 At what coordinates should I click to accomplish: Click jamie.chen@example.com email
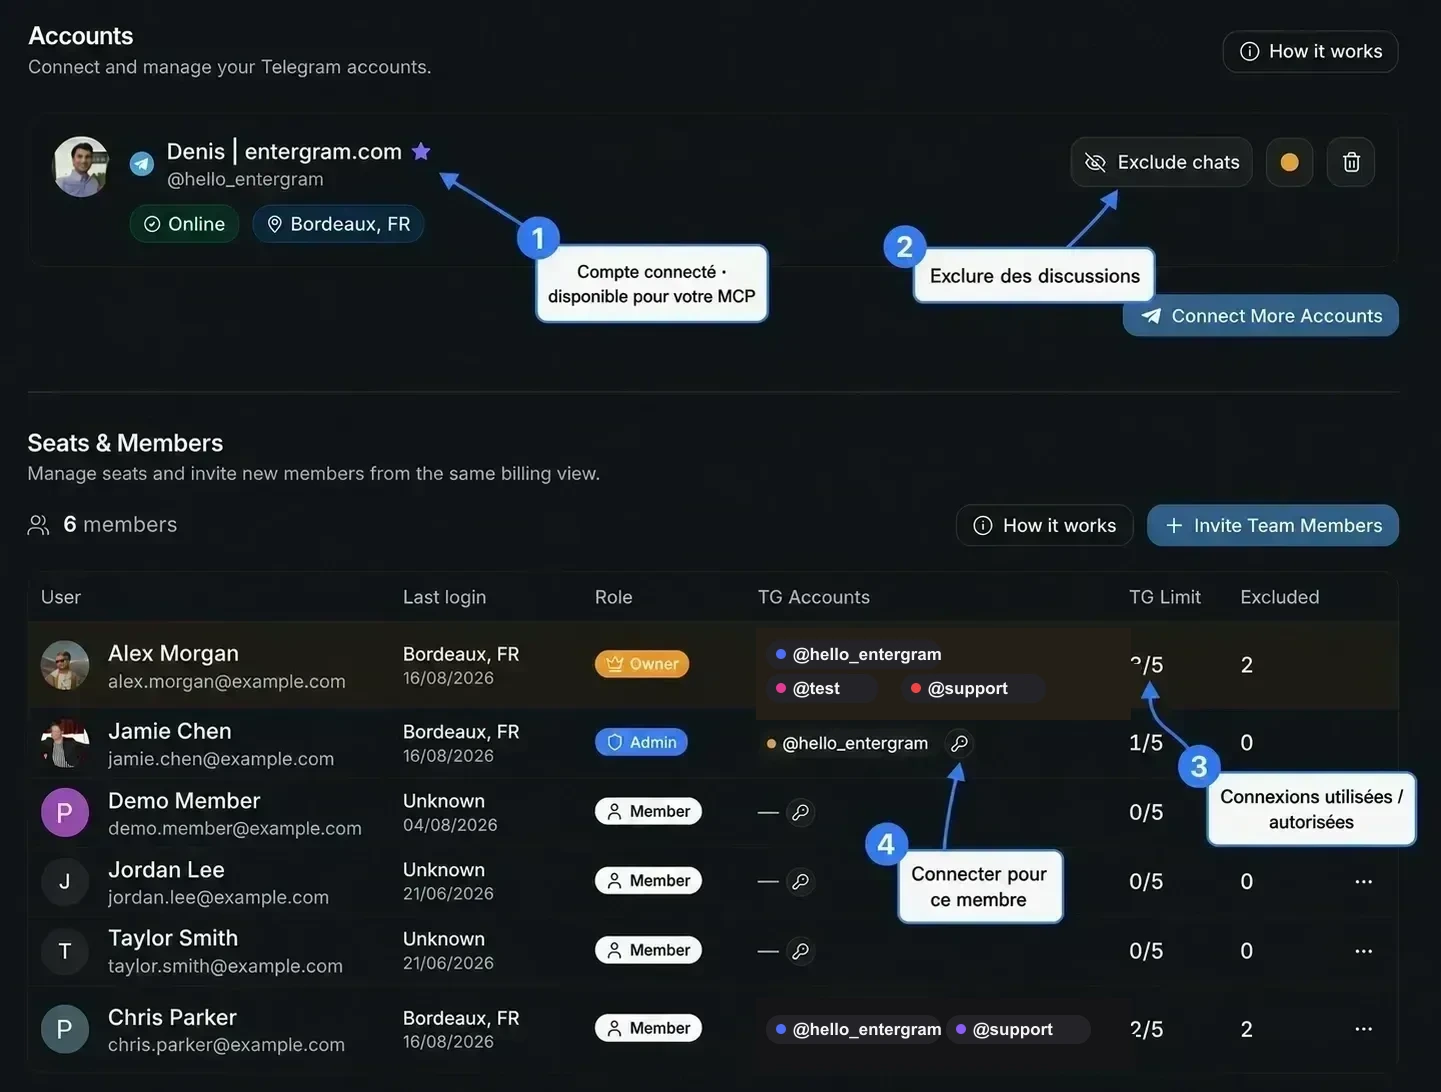tap(221, 759)
